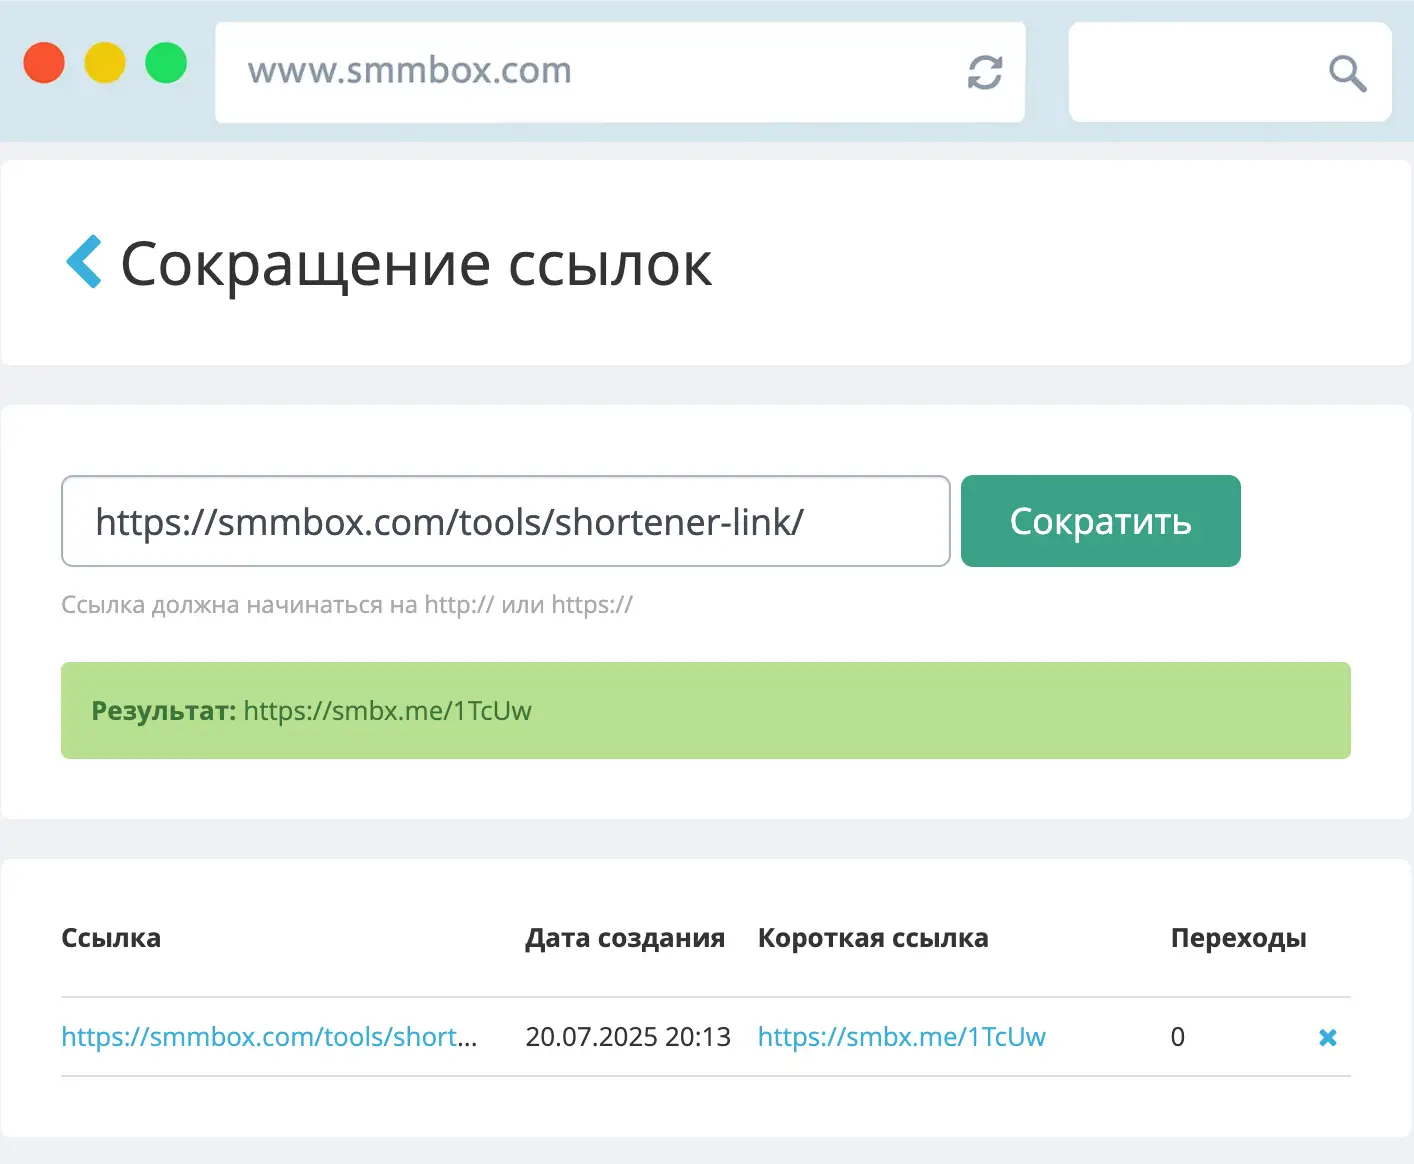Viewport: 1414px width, 1164px height.
Task: Delete the shortened link row with the X
Action: (x=1328, y=1038)
